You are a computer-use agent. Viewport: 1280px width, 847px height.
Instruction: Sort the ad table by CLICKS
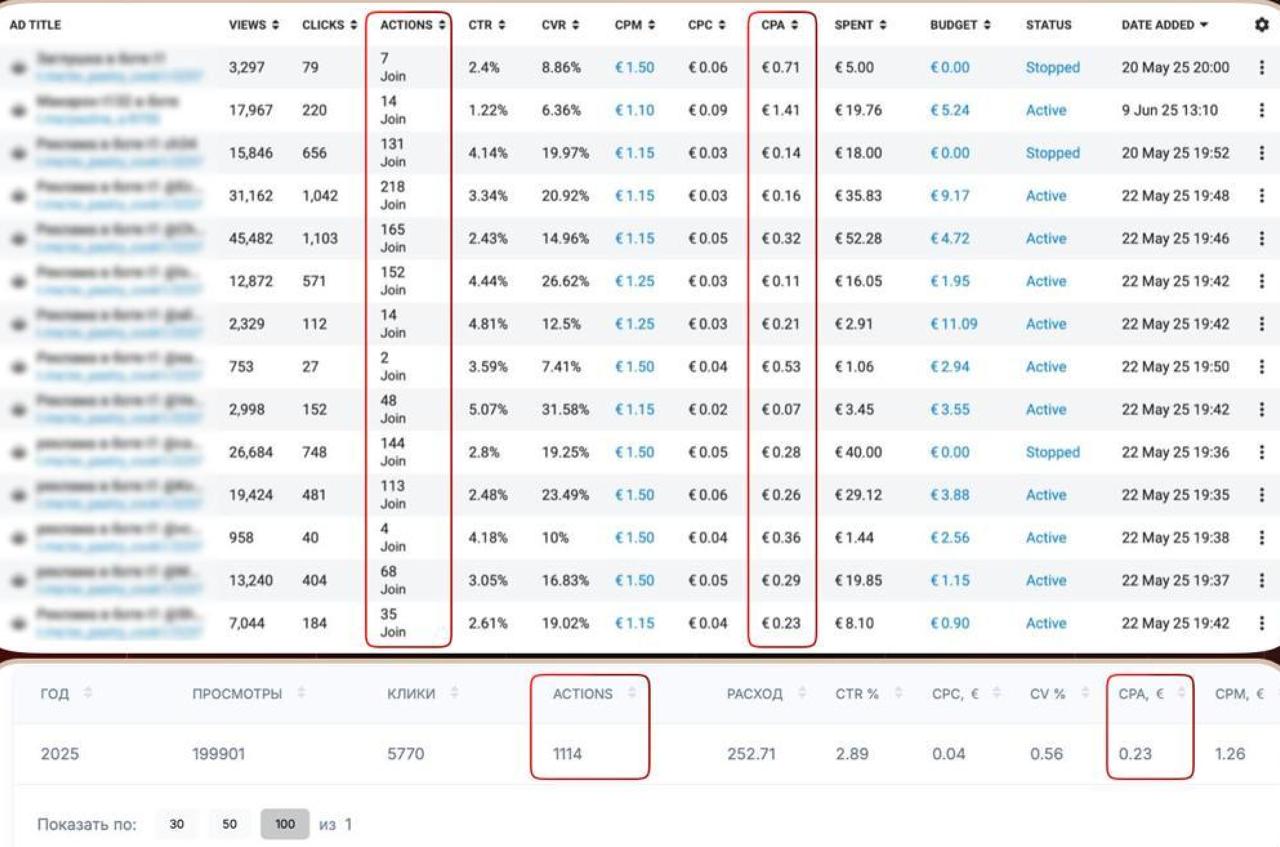pyautogui.click(x=329, y=24)
